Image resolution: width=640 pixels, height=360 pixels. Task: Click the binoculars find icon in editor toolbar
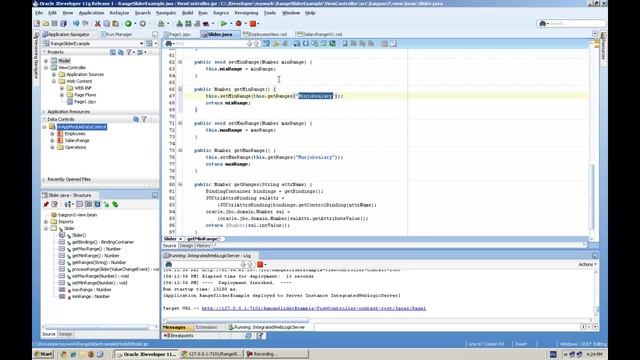point(169,44)
